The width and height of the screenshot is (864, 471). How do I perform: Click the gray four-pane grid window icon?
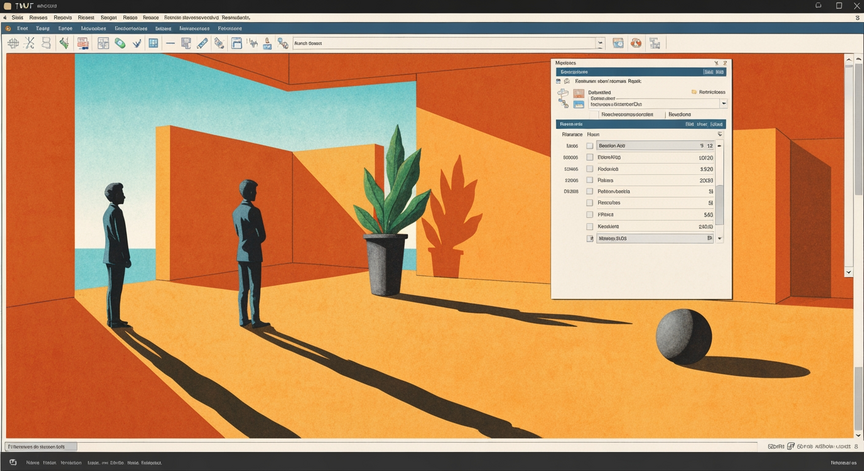pyautogui.click(x=103, y=43)
